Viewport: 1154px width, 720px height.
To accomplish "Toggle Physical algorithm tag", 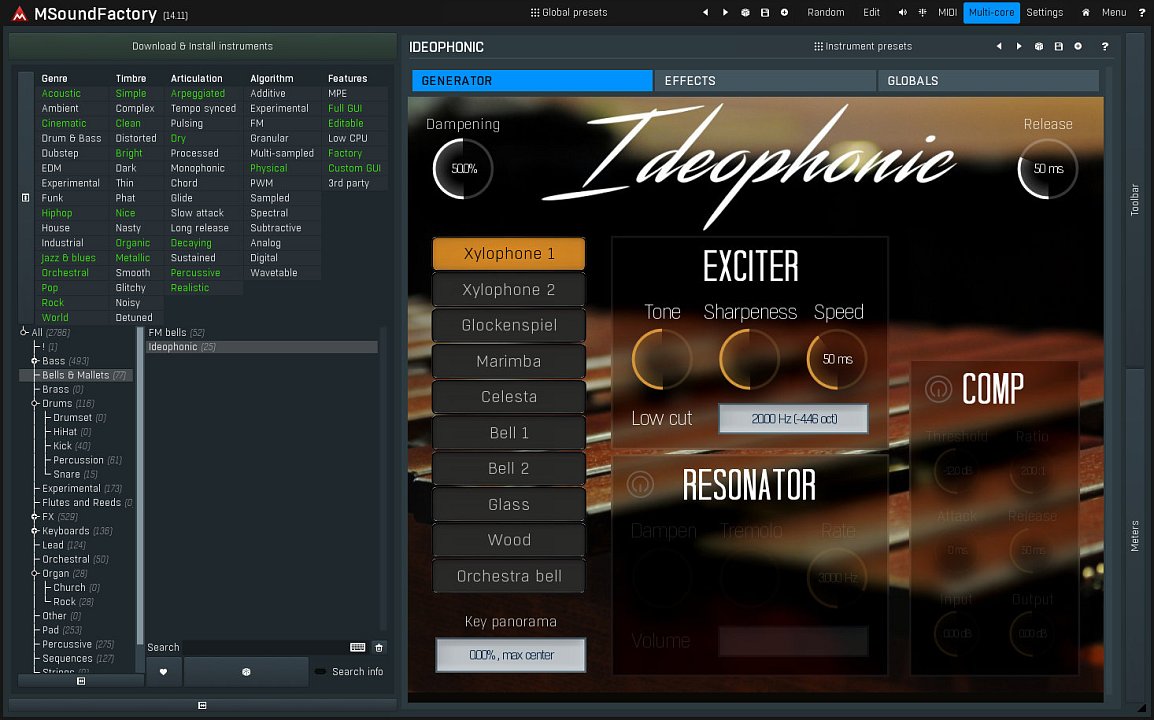I will (269, 168).
